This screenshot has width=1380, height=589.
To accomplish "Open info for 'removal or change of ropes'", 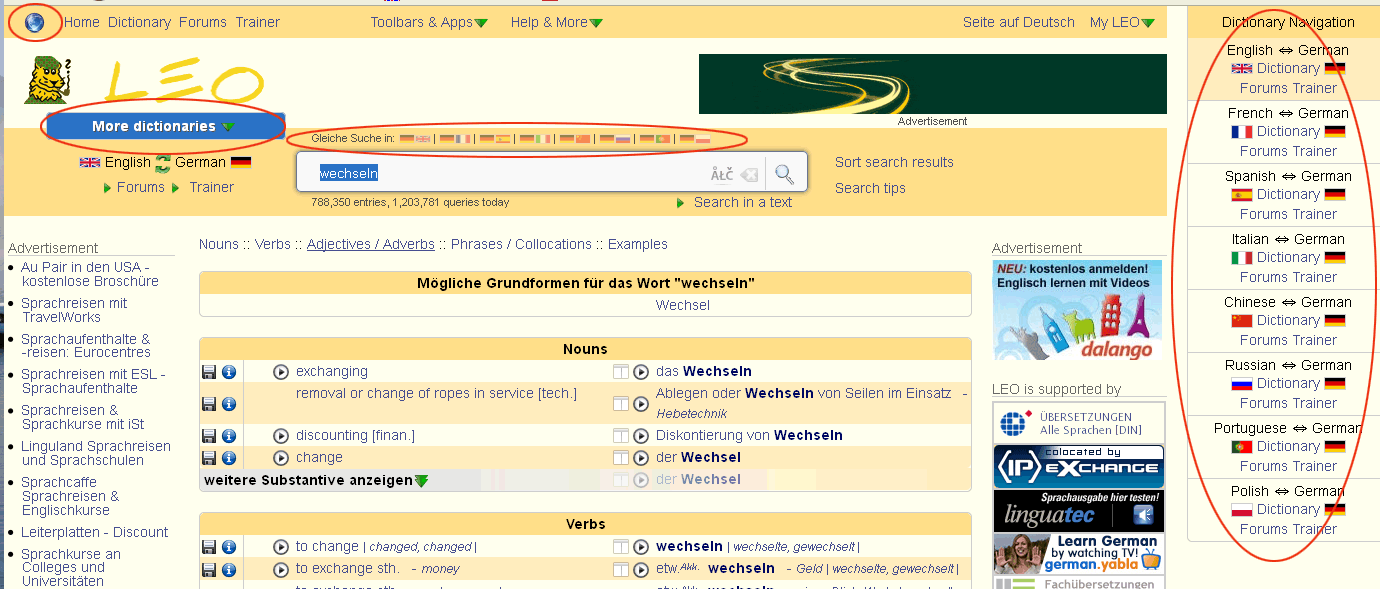I will pos(229,404).
